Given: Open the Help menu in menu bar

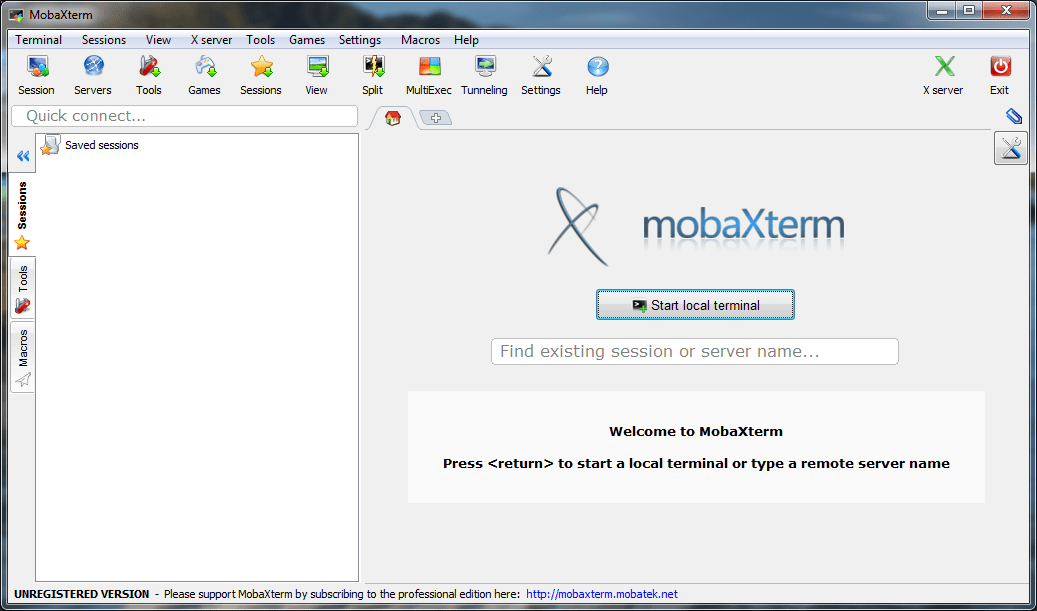Looking at the screenshot, I should [x=466, y=40].
